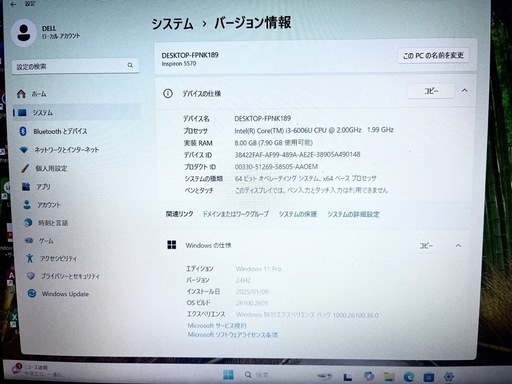
Task: Open システムの保護 link
Action: [297, 214]
